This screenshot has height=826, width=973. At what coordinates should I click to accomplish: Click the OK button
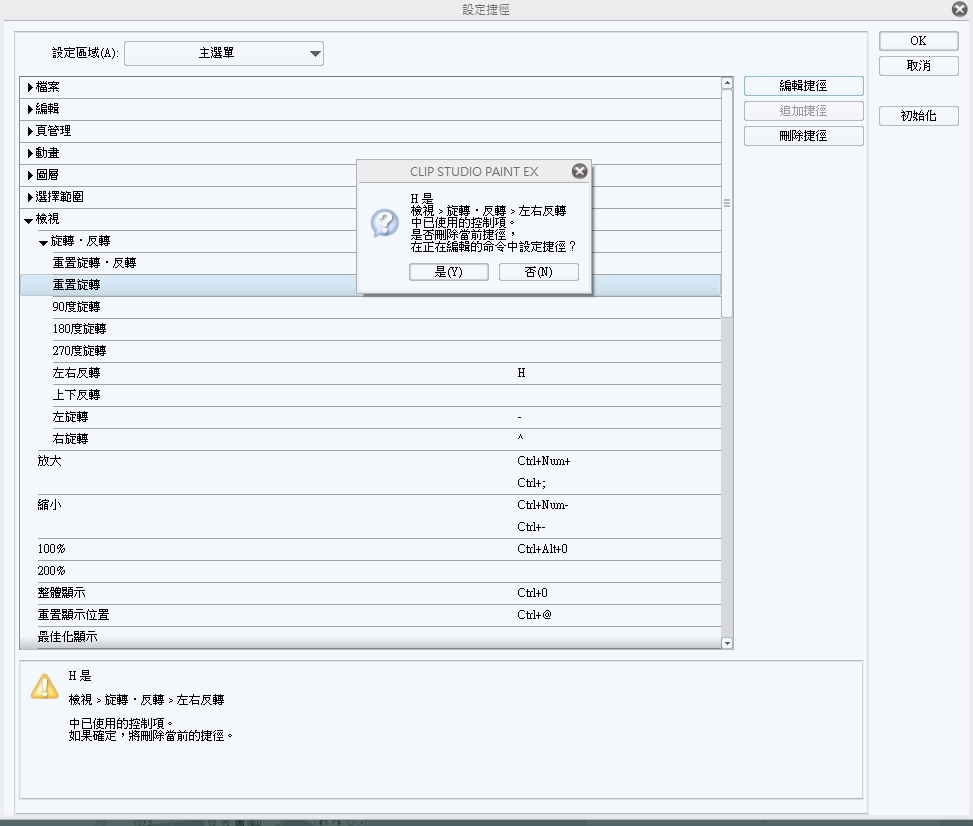(x=918, y=41)
